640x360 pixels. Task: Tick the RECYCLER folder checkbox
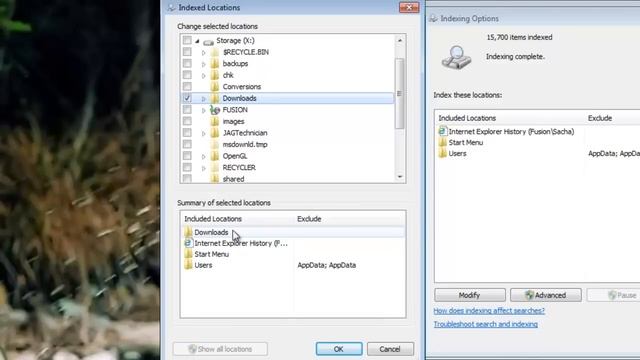[187, 167]
